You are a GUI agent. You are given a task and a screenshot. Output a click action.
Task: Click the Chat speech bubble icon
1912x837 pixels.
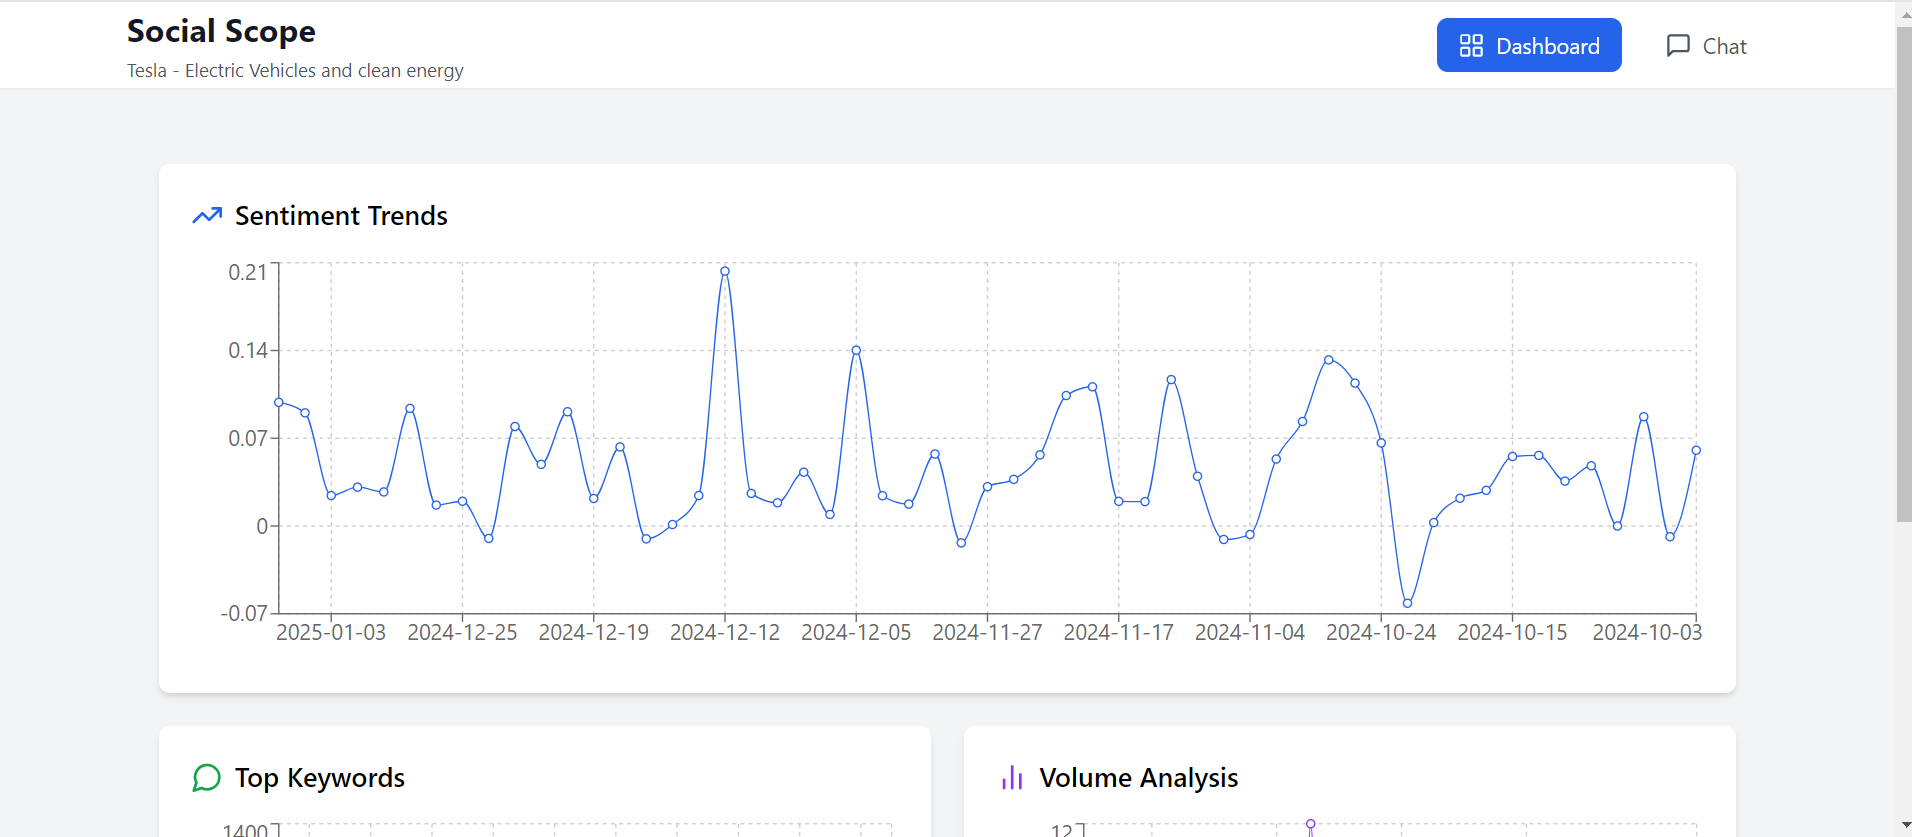1678,46
